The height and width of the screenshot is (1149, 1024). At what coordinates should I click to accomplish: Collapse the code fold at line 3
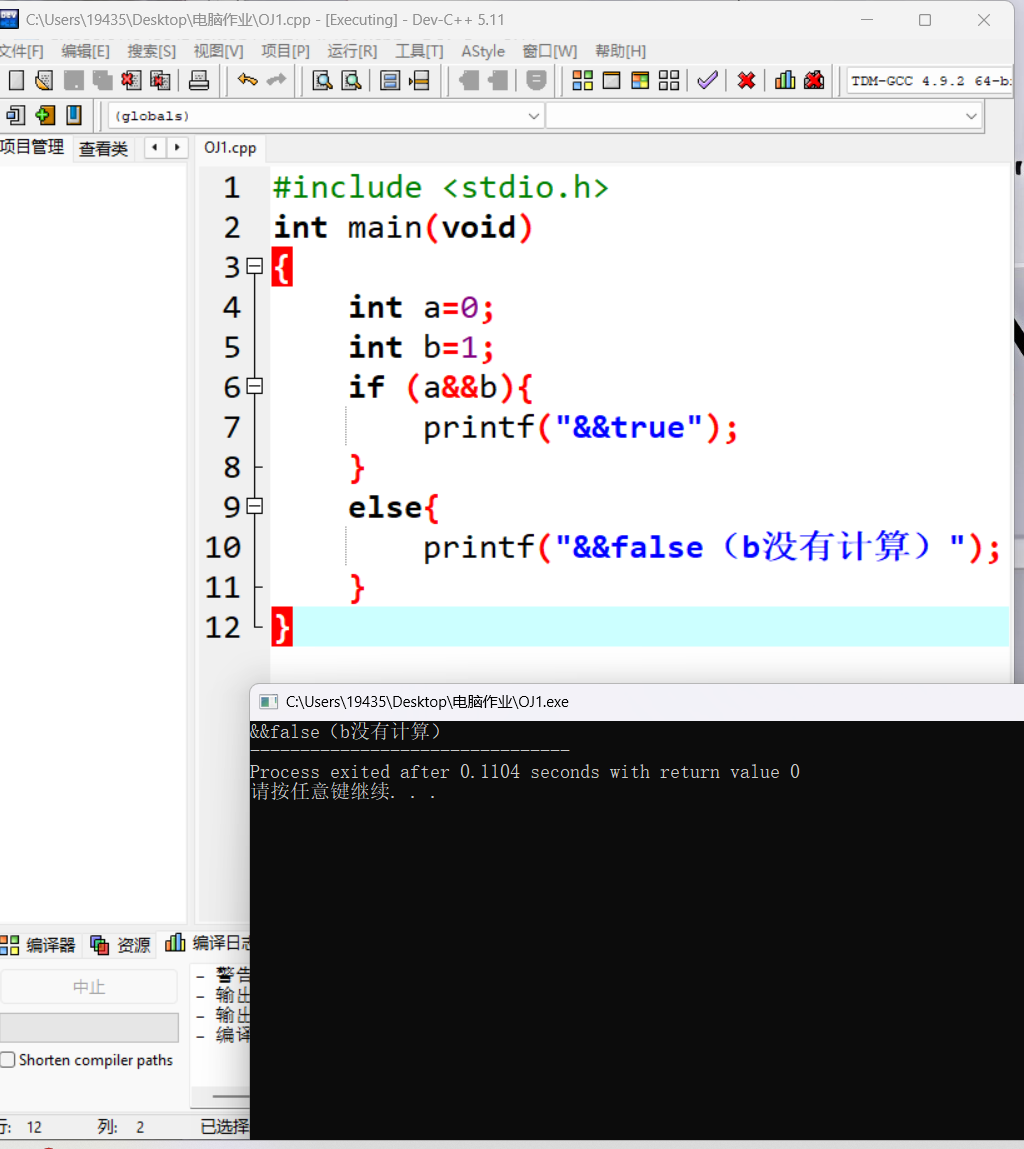[x=254, y=265]
